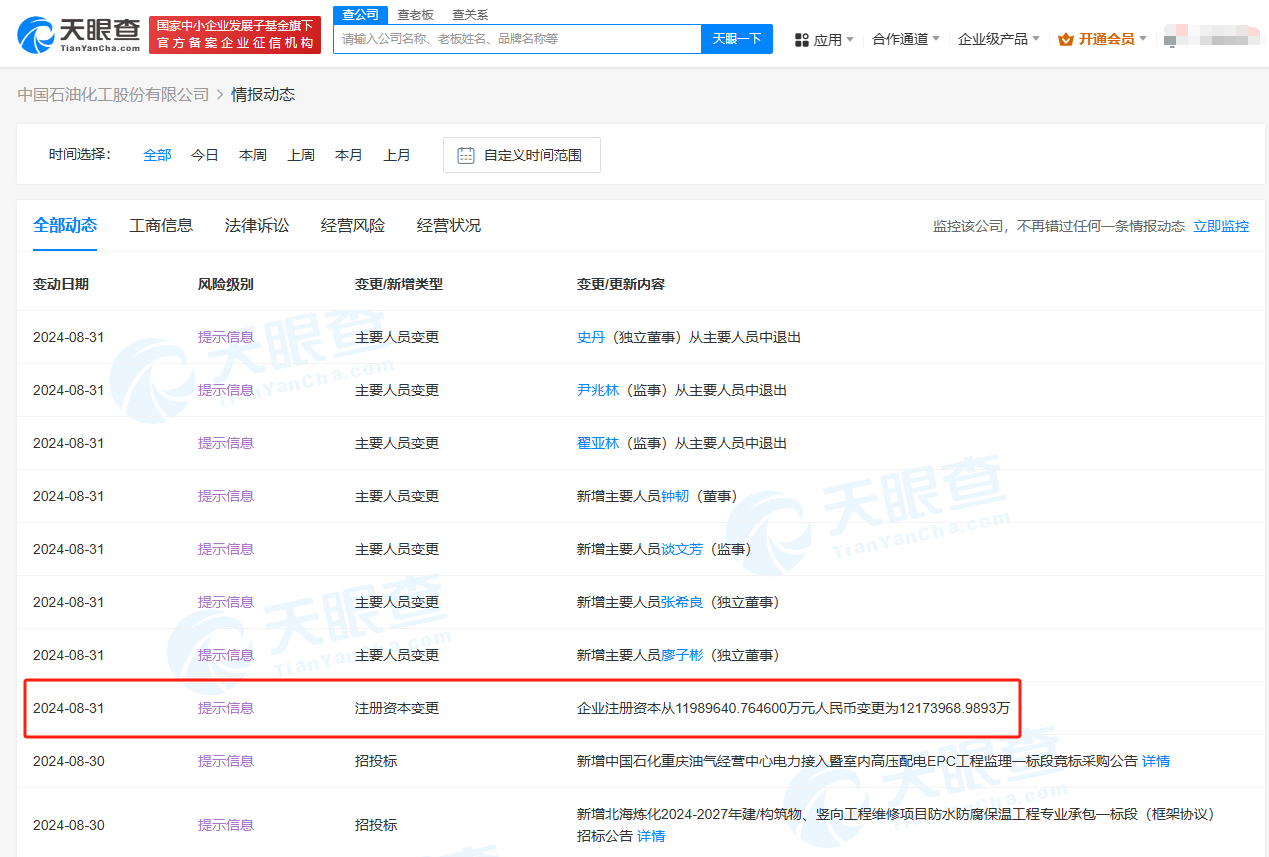Open the 法律诉讼 tab
1269x857 pixels.
[257, 225]
